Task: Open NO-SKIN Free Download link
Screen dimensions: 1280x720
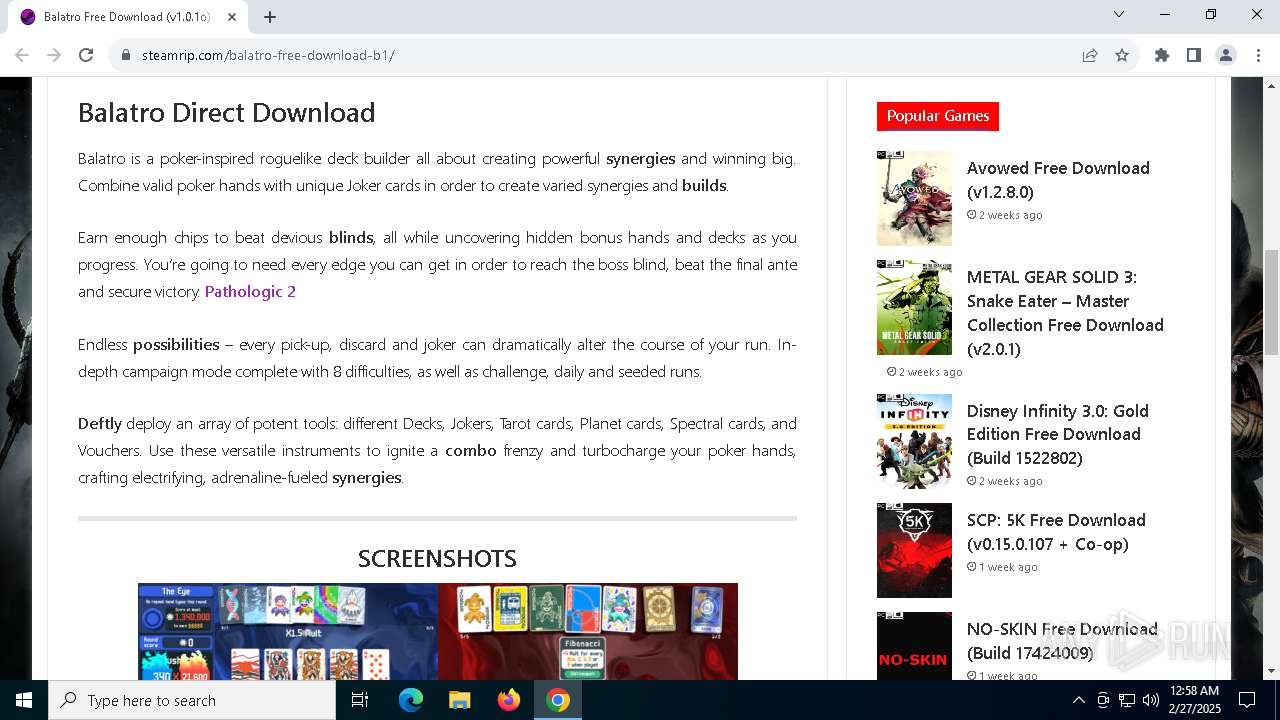Action: 1062,641
